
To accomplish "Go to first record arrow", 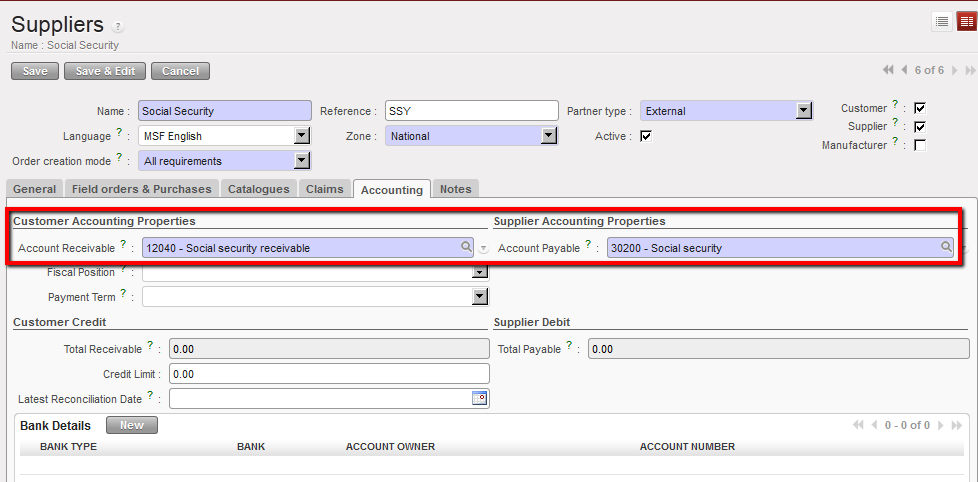I will (888, 70).
